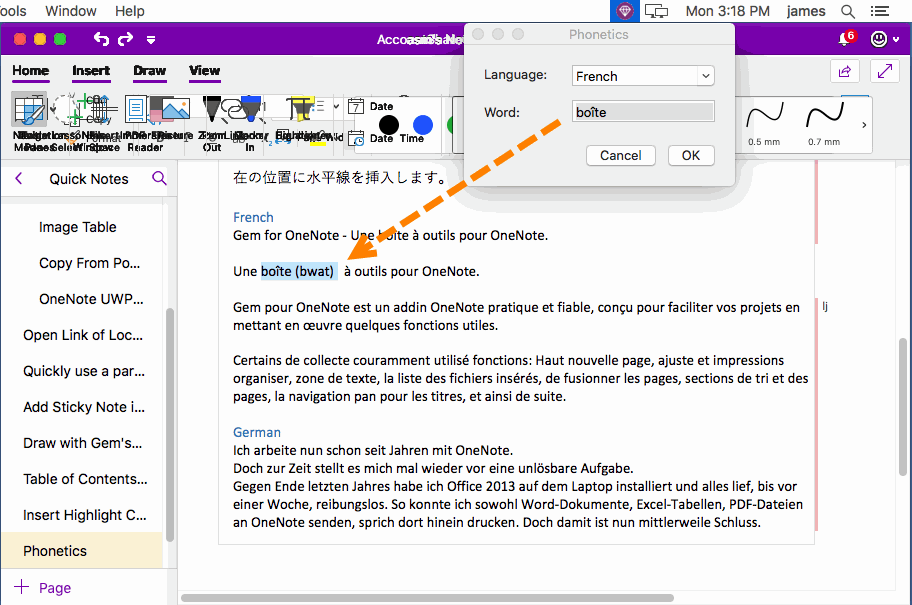Click the Picture landscape image icon
Image resolution: width=912 pixels, height=605 pixels.
(176, 109)
